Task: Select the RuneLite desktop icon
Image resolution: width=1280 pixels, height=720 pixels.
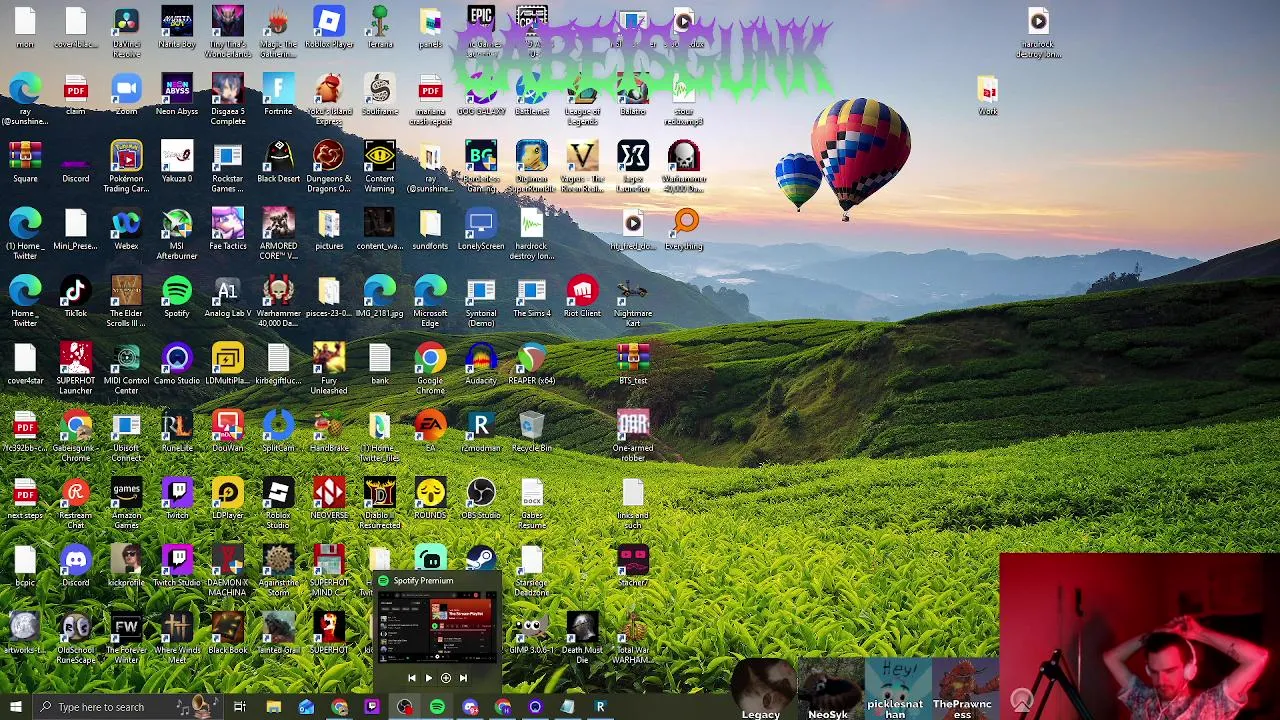Action: (x=177, y=432)
